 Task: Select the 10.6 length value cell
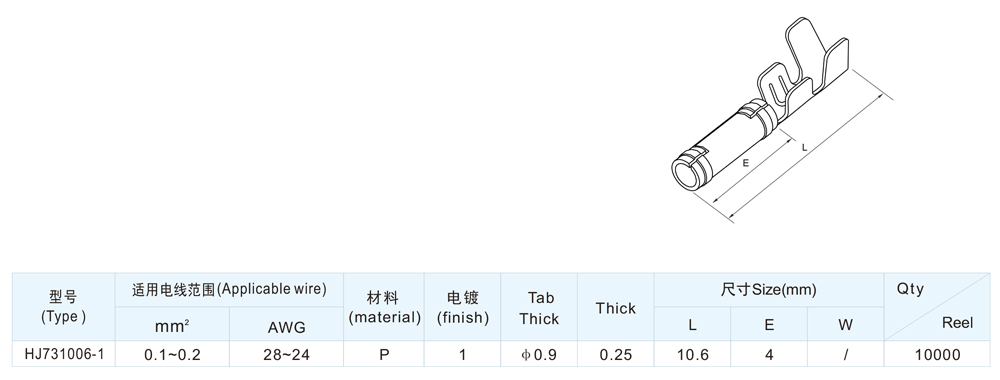pyautogui.click(x=693, y=354)
